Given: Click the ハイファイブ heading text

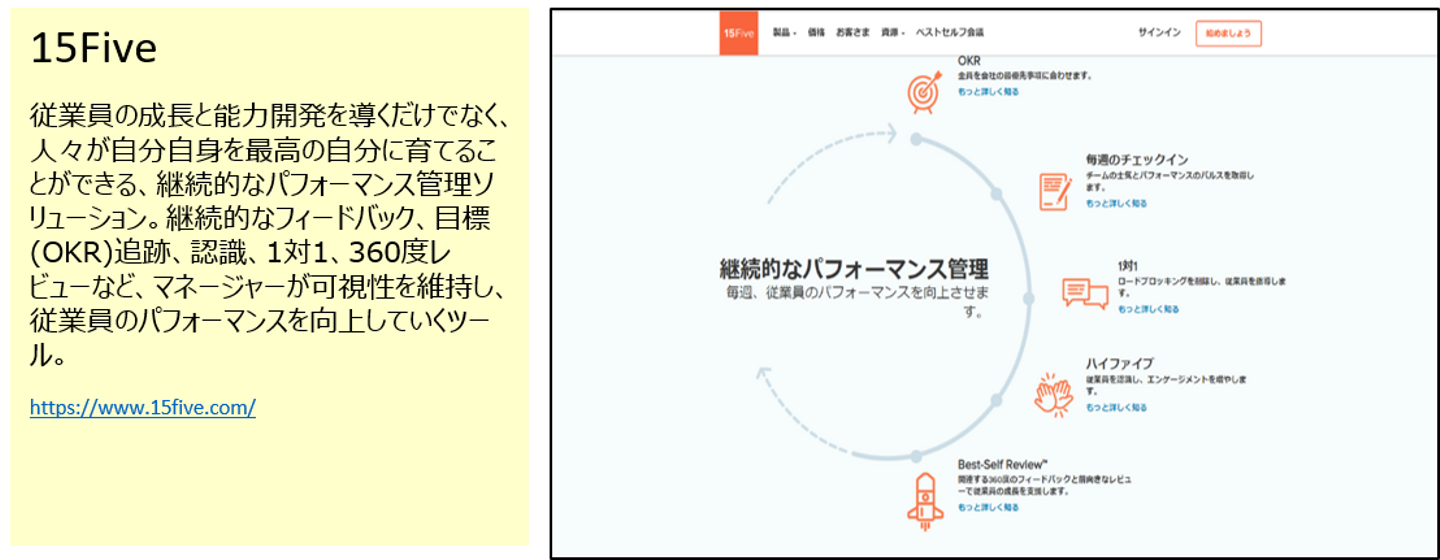Looking at the screenshot, I should [1120, 363].
